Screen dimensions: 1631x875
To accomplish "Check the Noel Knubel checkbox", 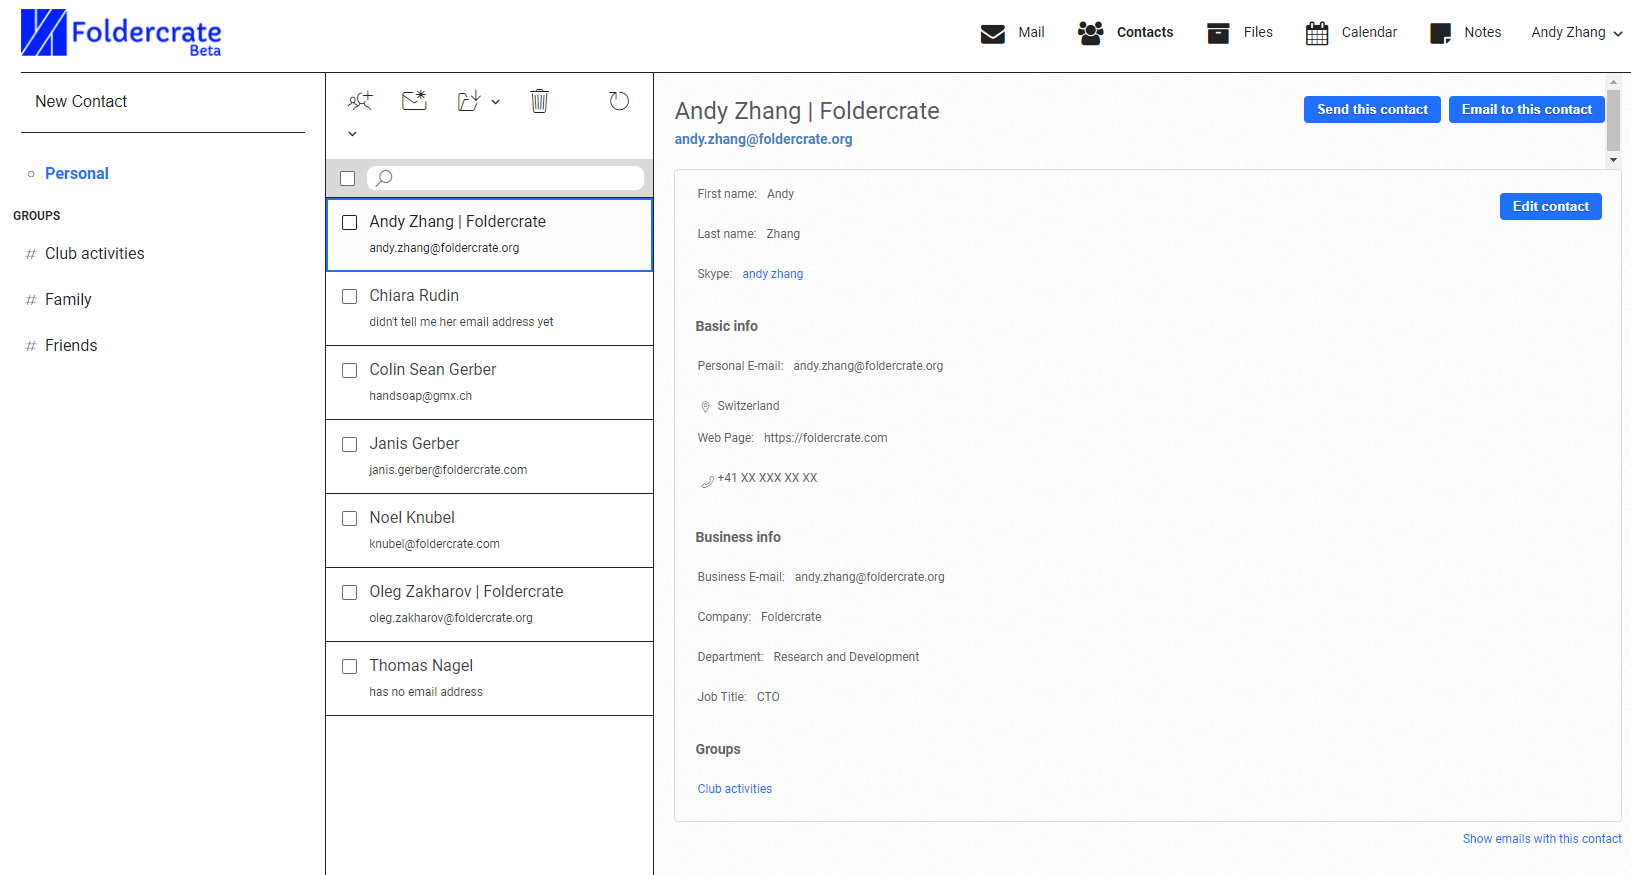I will pos(350,518).
